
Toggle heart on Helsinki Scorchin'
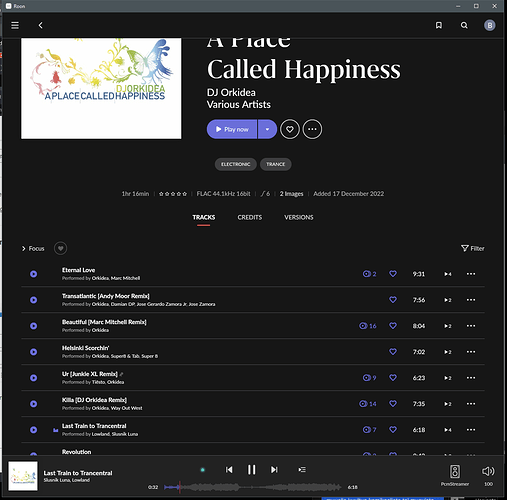tap(393, 352)
